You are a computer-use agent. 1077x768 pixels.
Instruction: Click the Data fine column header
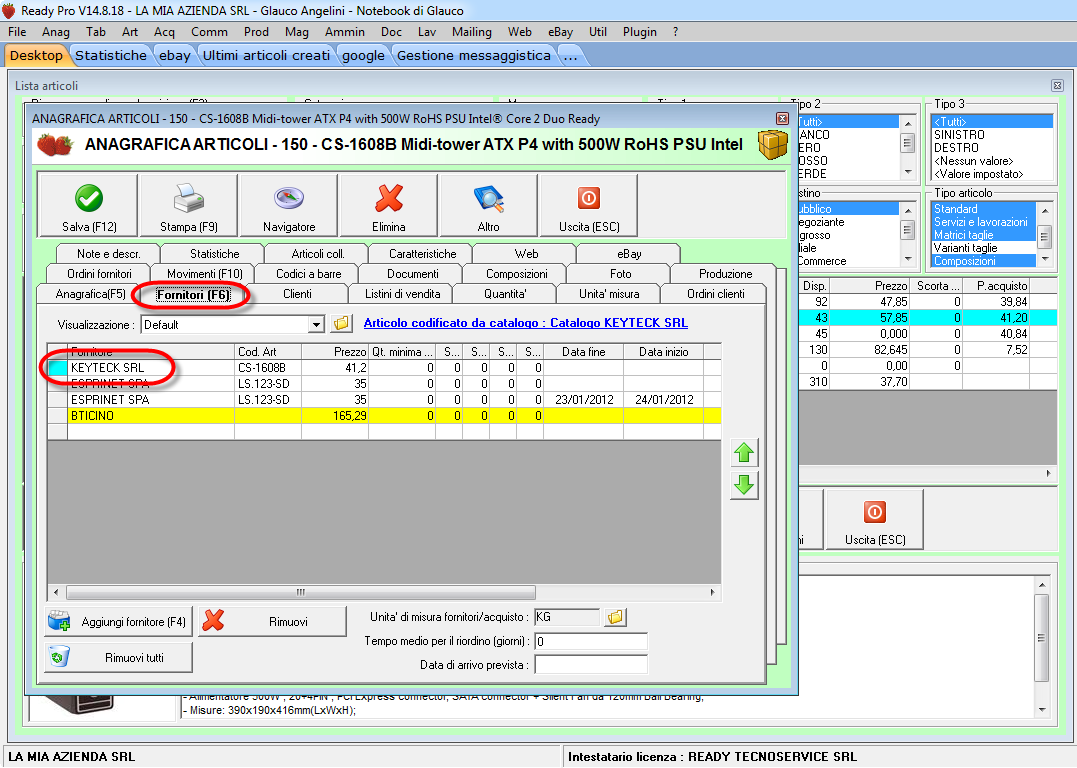[x=583, y=352]
